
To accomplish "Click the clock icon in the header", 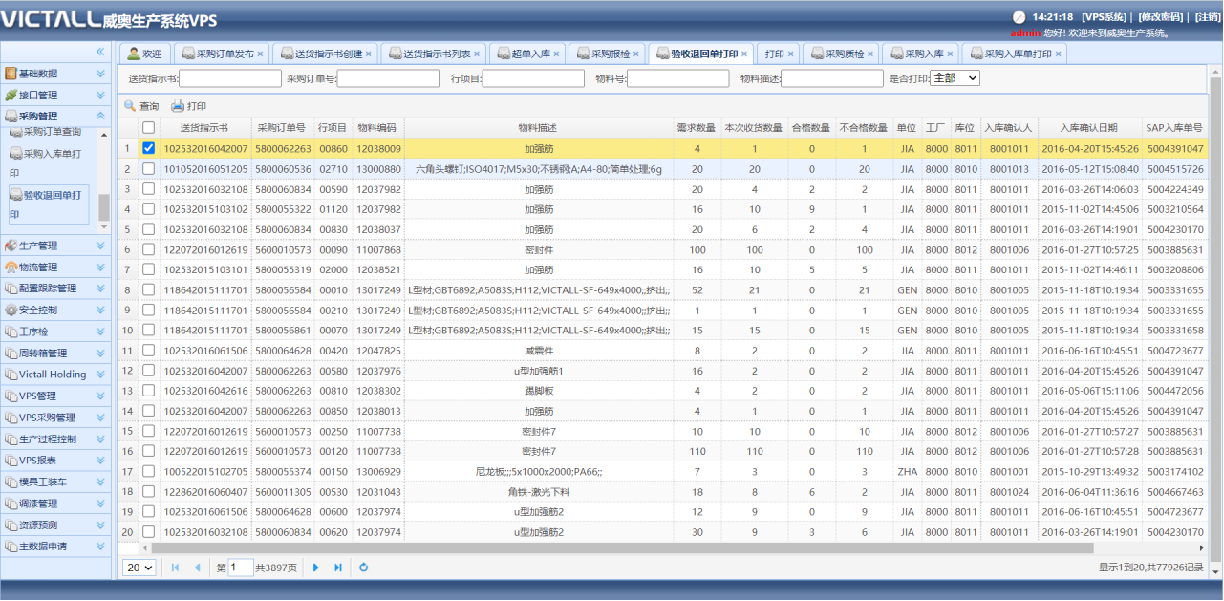I will (x=1019, y=17).
